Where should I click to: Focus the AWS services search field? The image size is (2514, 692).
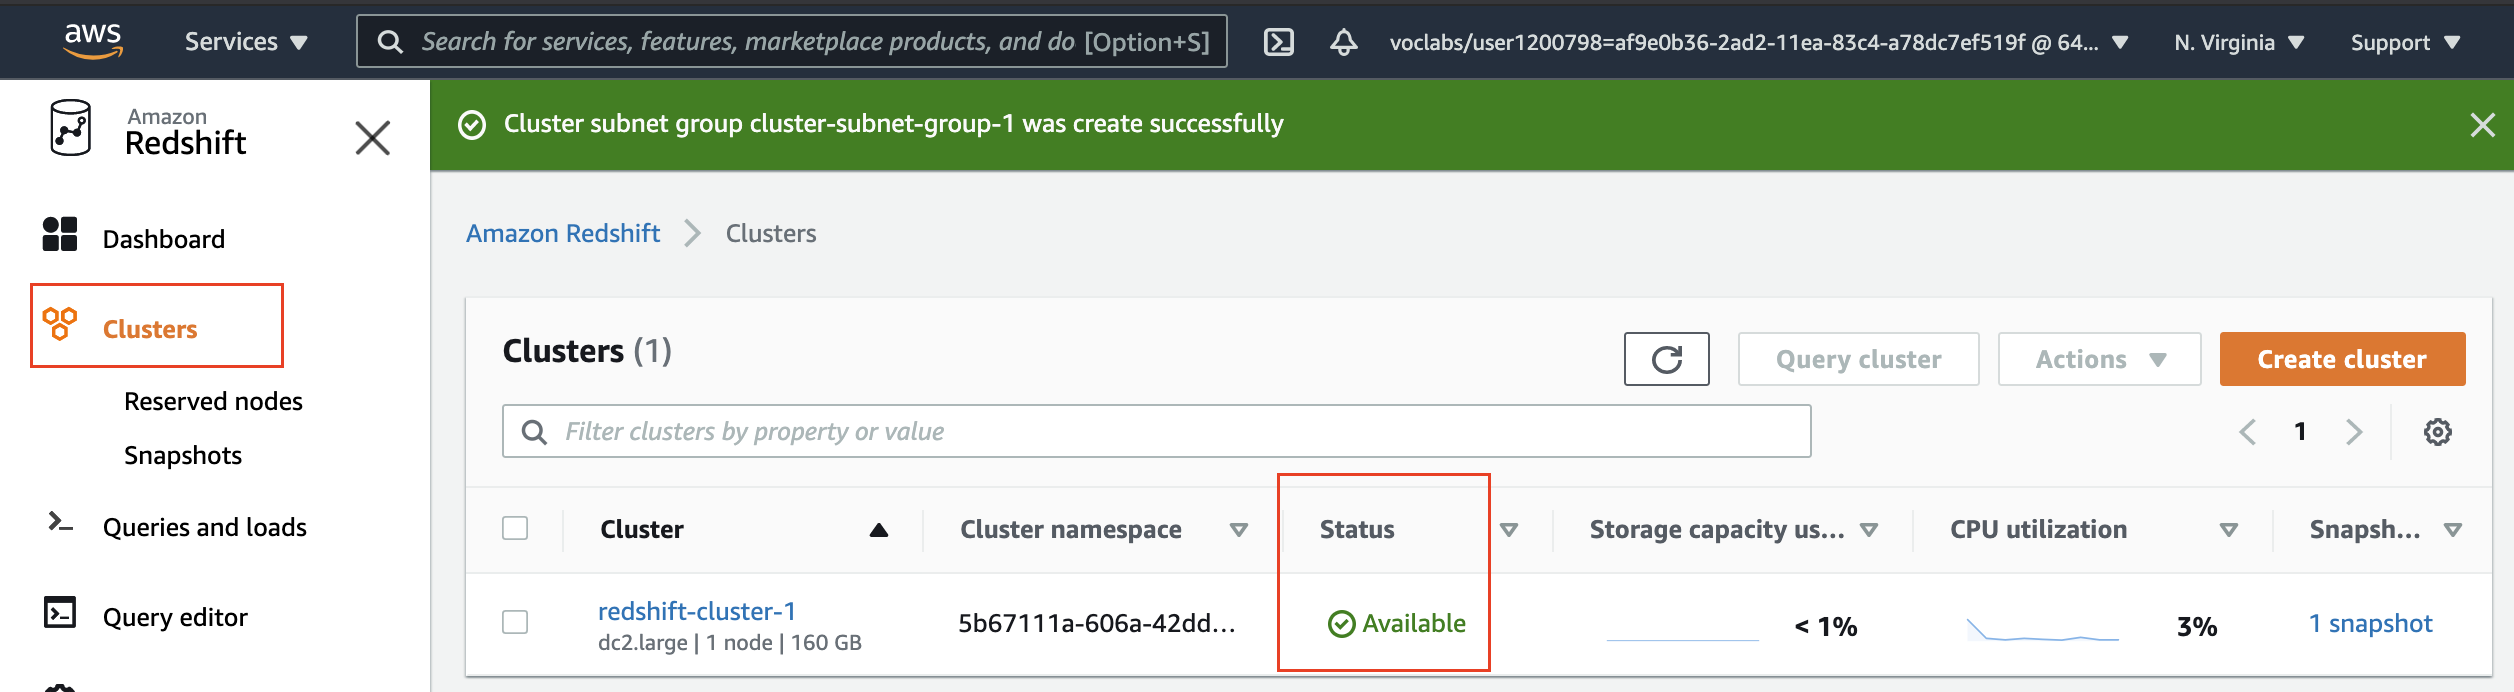click(x=792, y=41)
